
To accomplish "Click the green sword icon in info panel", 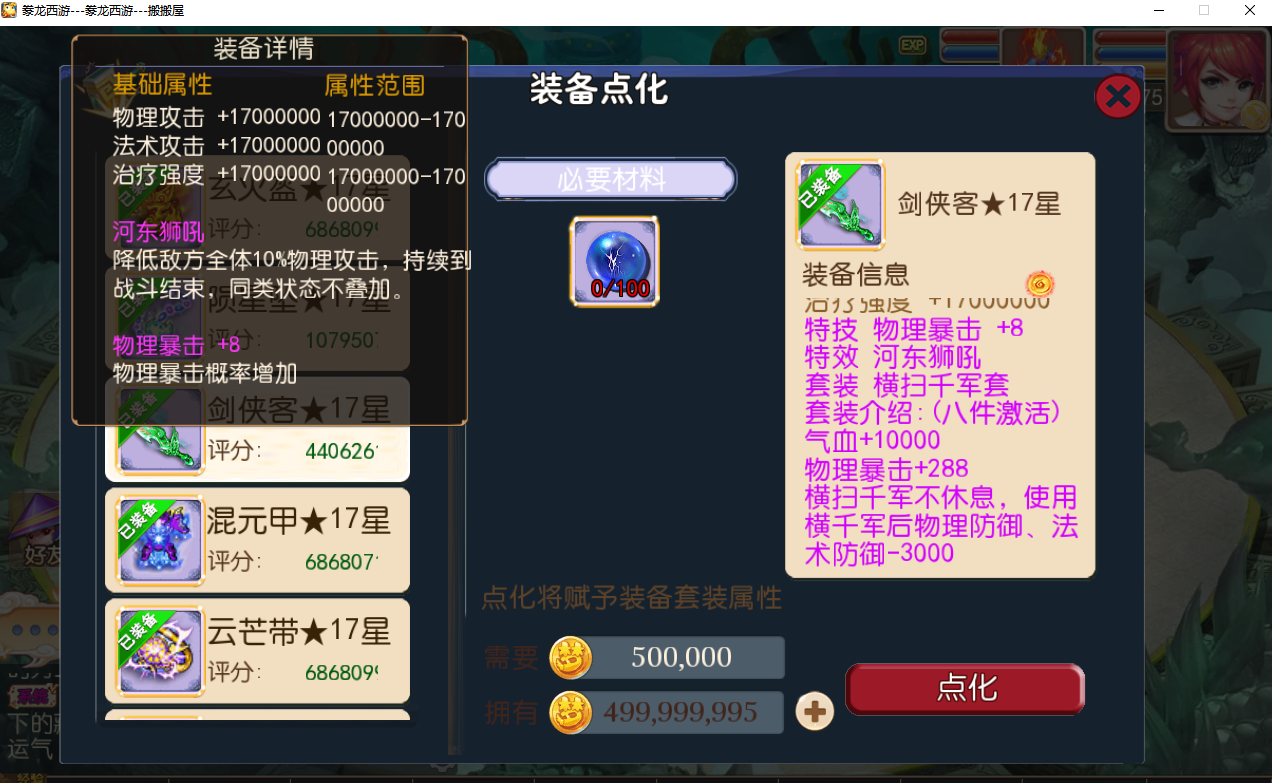I will click(840, 205).
